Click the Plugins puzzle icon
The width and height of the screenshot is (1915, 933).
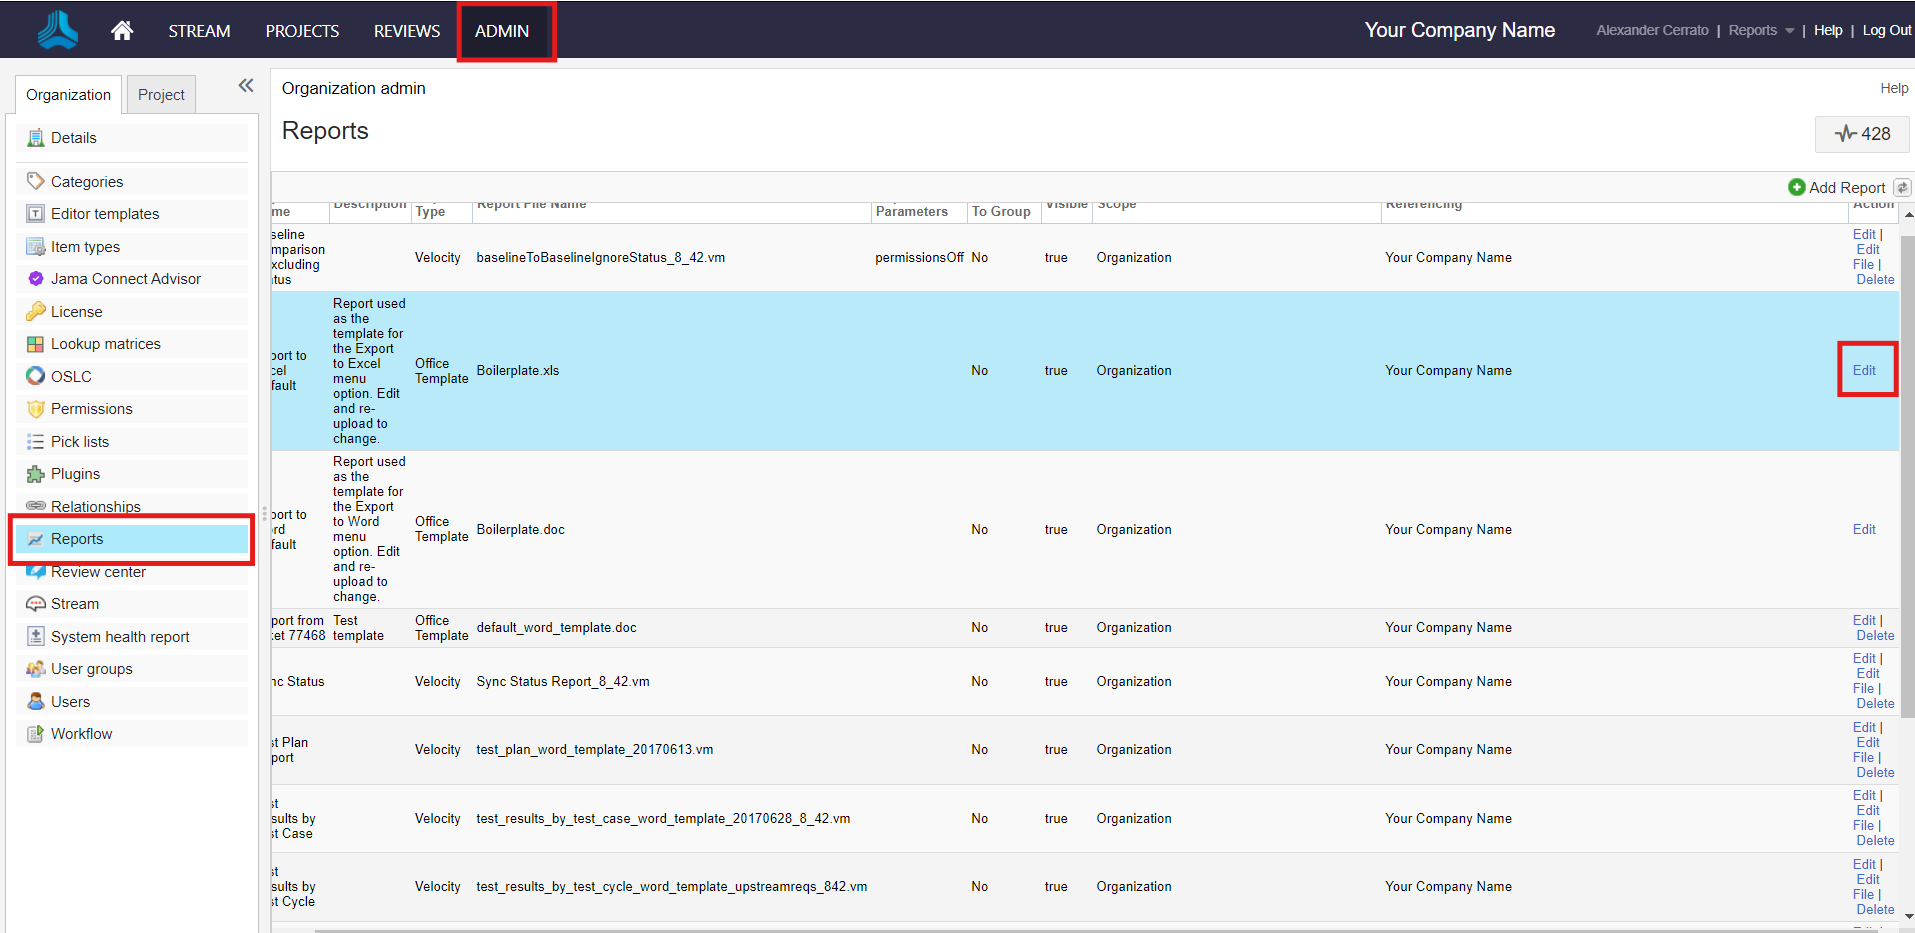tap(36, 473)
